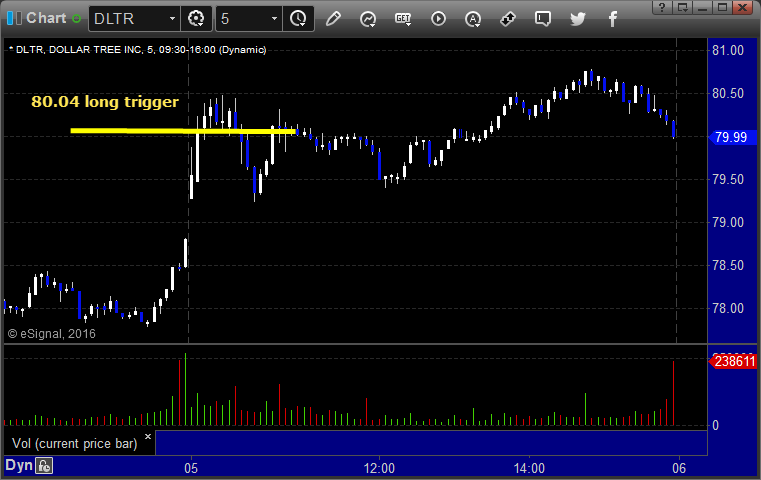Click the 78.00 price axis label
The image size is (761, 480).
click(x=728, y=309)
